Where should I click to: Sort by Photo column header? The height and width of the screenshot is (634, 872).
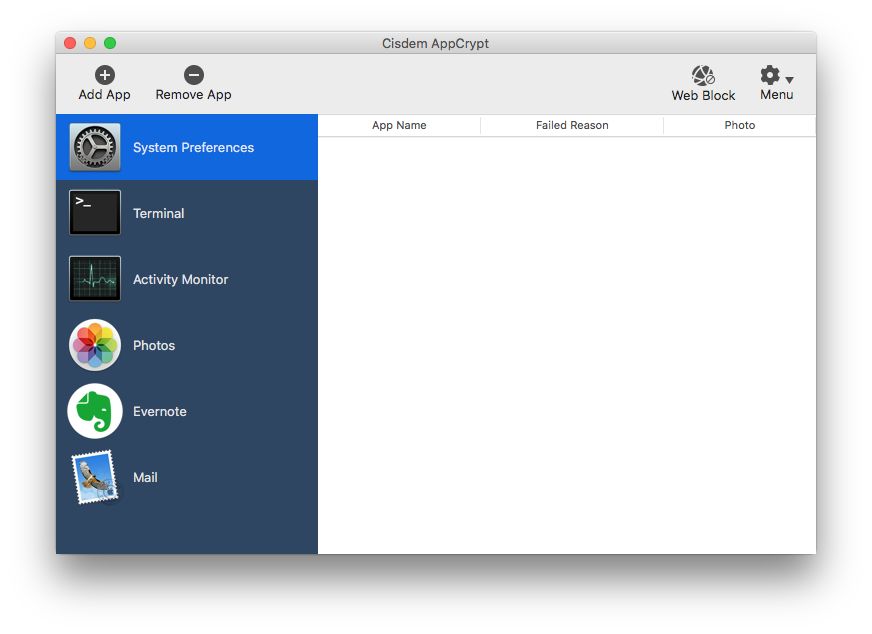740,125
